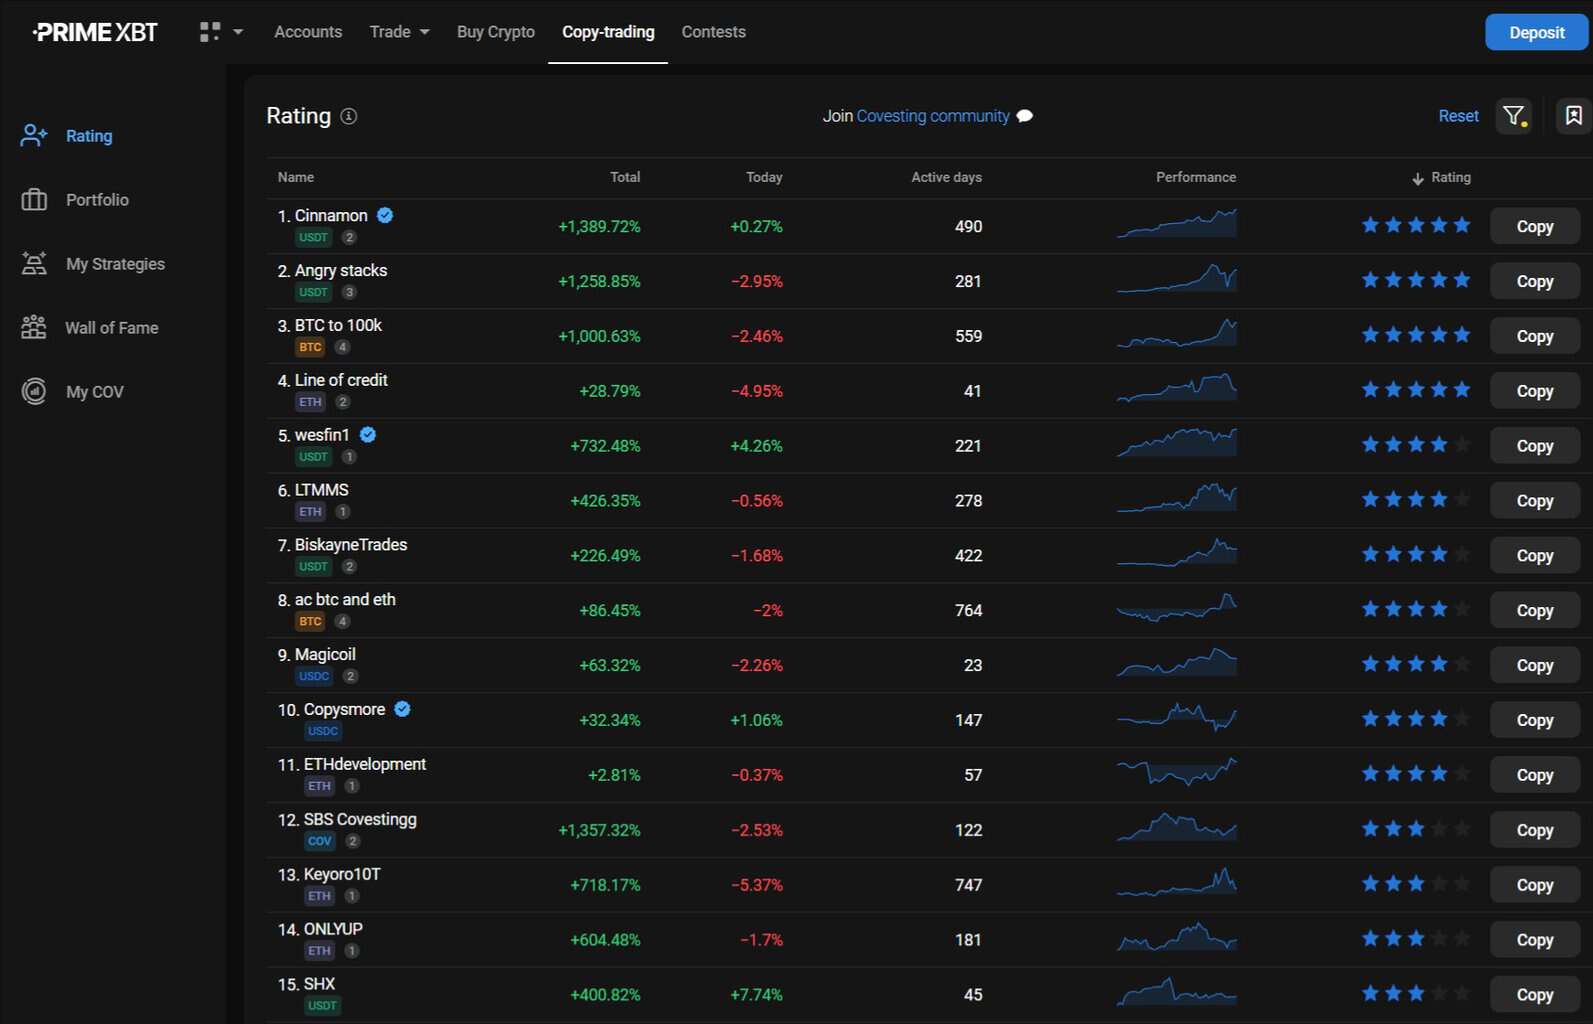Image resolution: width=1593 pixels, height=1024 pixels.
Task: Click the chat bubble icon beside community link
Action: 1025,116
